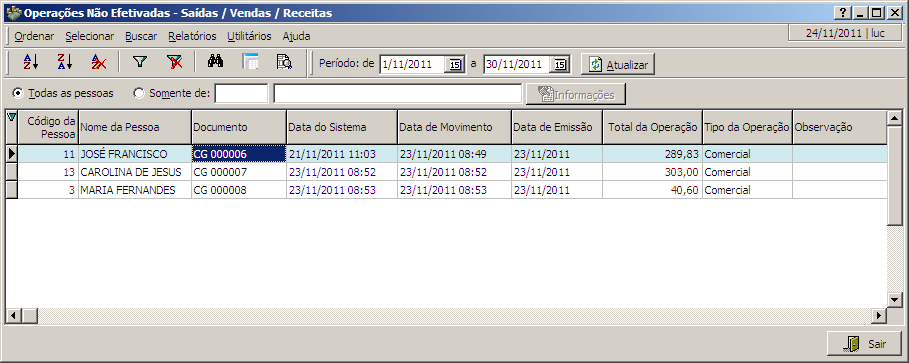Click the person code field beside 'Somente de'
Image resolution: width=909 pixels, height=363 pixels.
(x=241, y=93)
